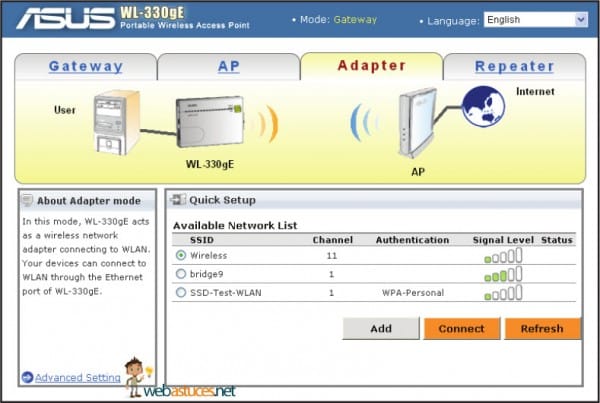This screenshot has height=403, width=600.
Task: Open the Advanced Setting link
Action: (78, 378)
